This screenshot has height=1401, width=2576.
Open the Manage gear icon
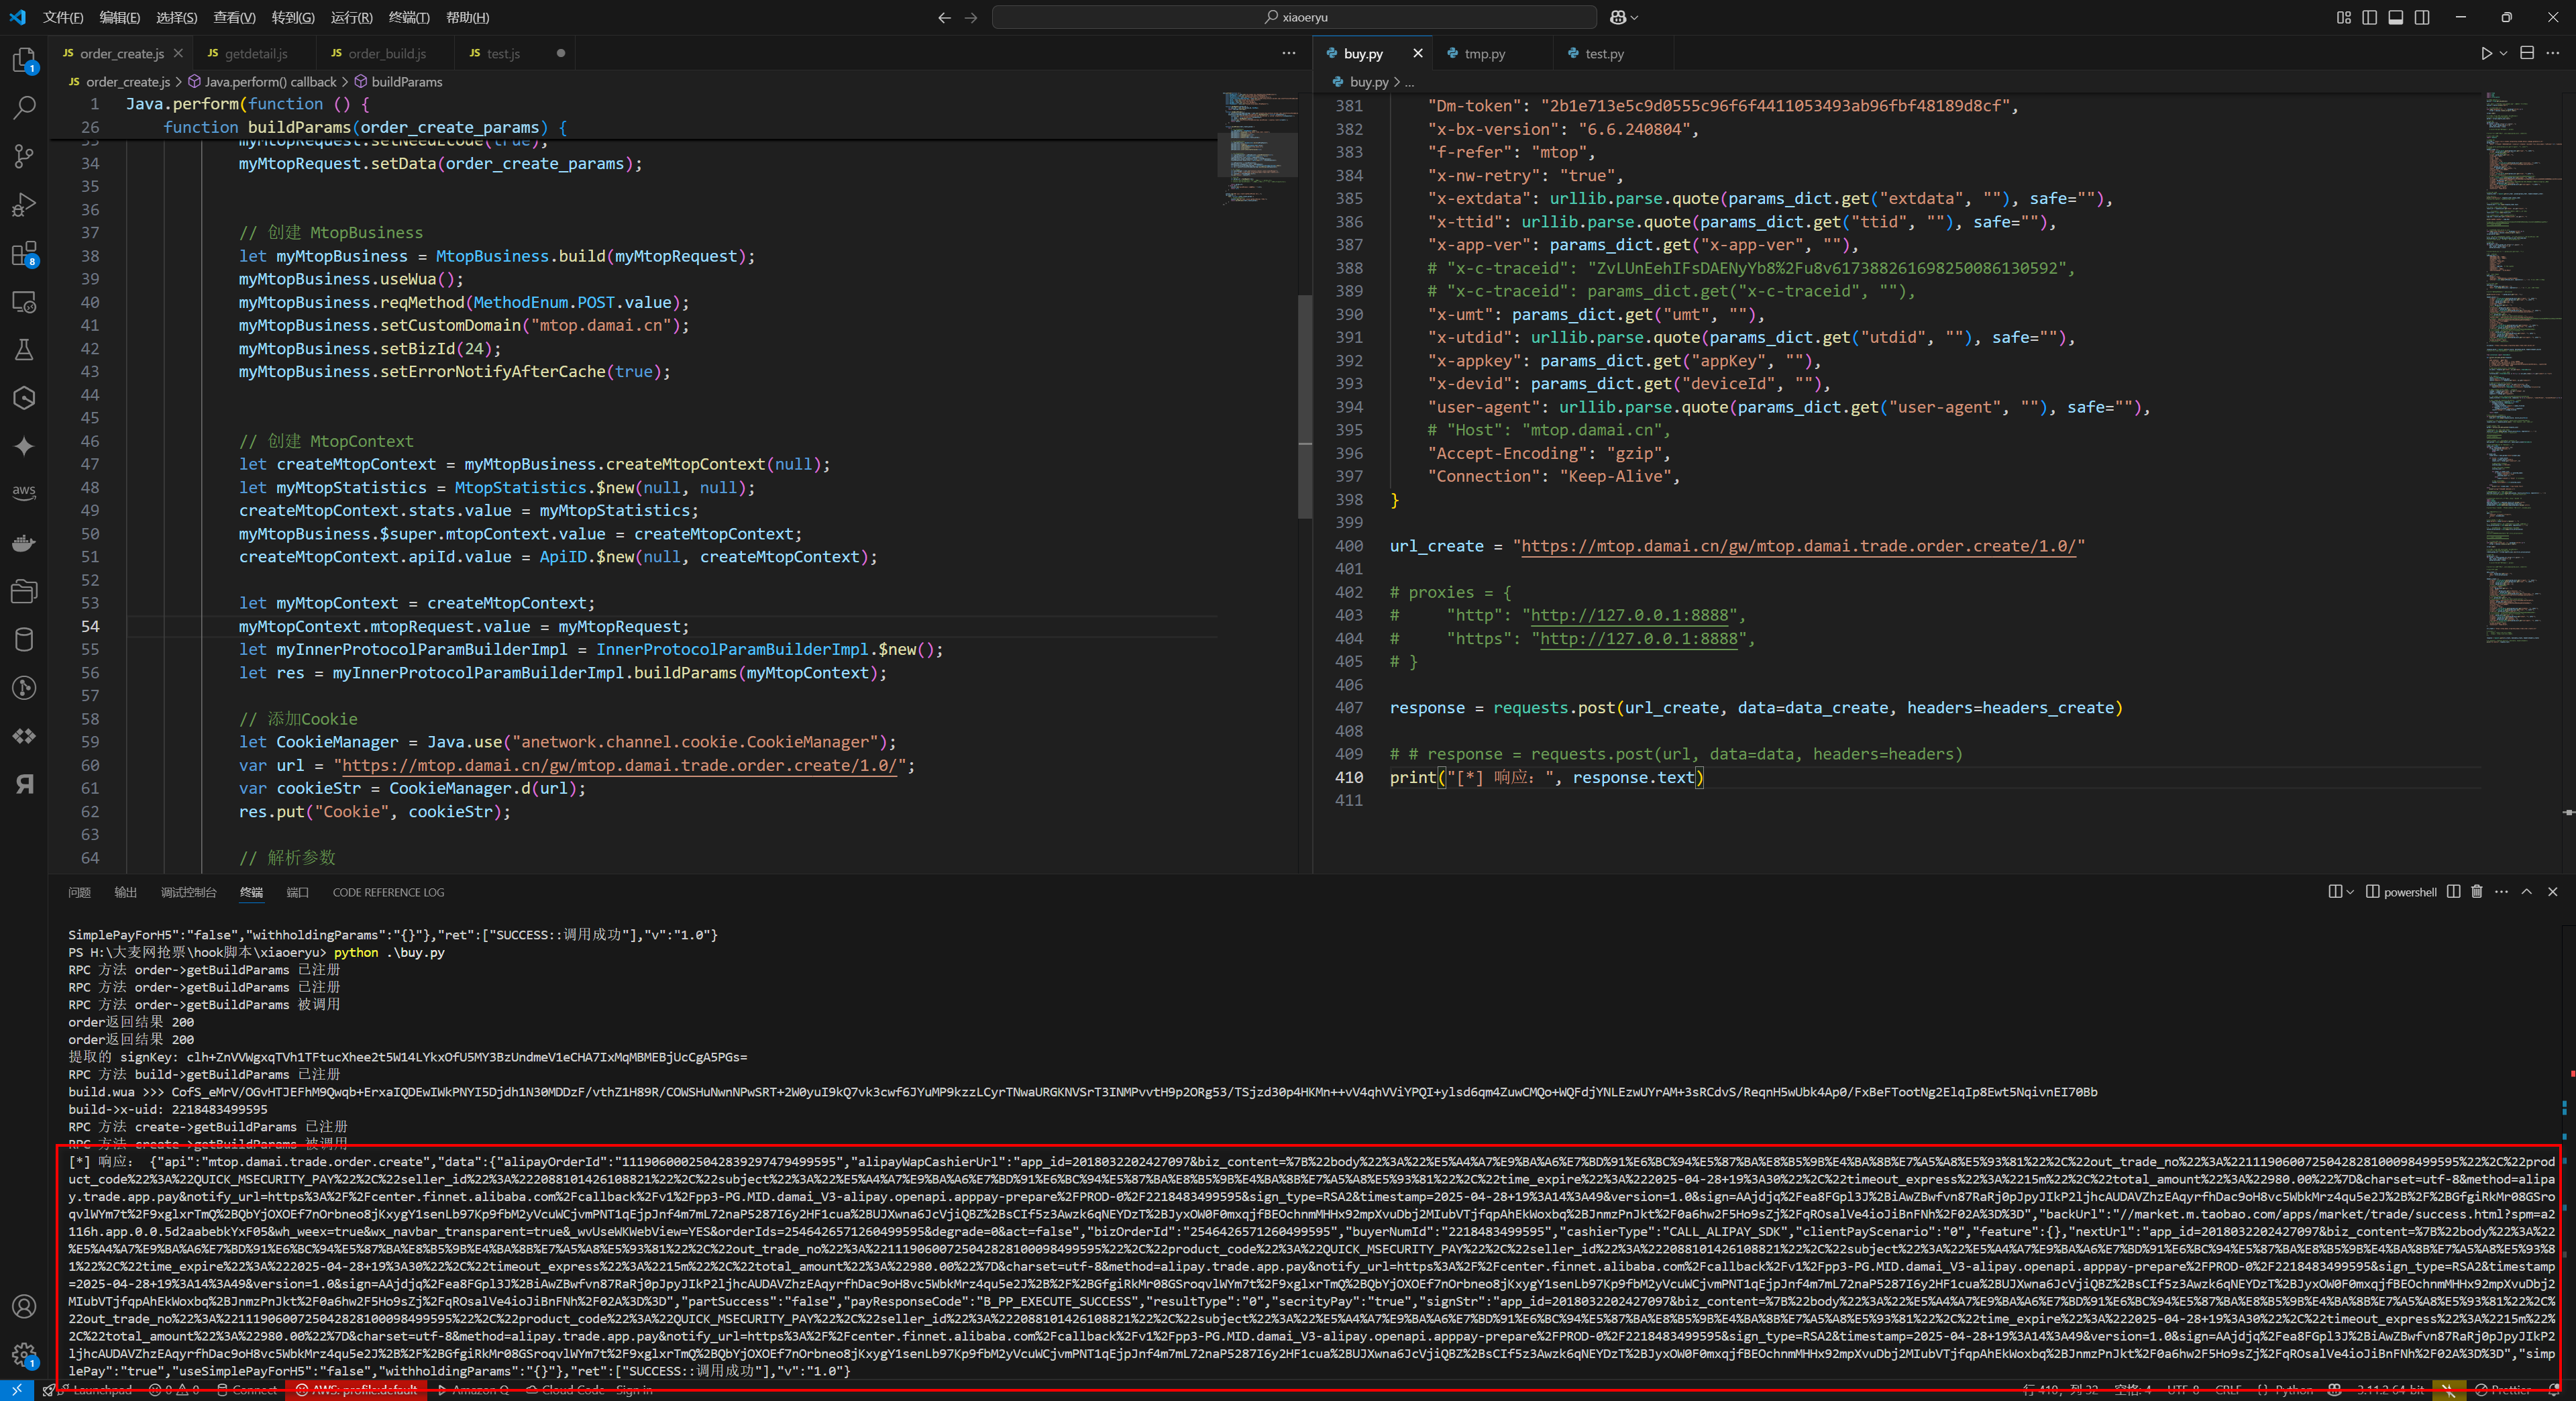[24, 1356]
